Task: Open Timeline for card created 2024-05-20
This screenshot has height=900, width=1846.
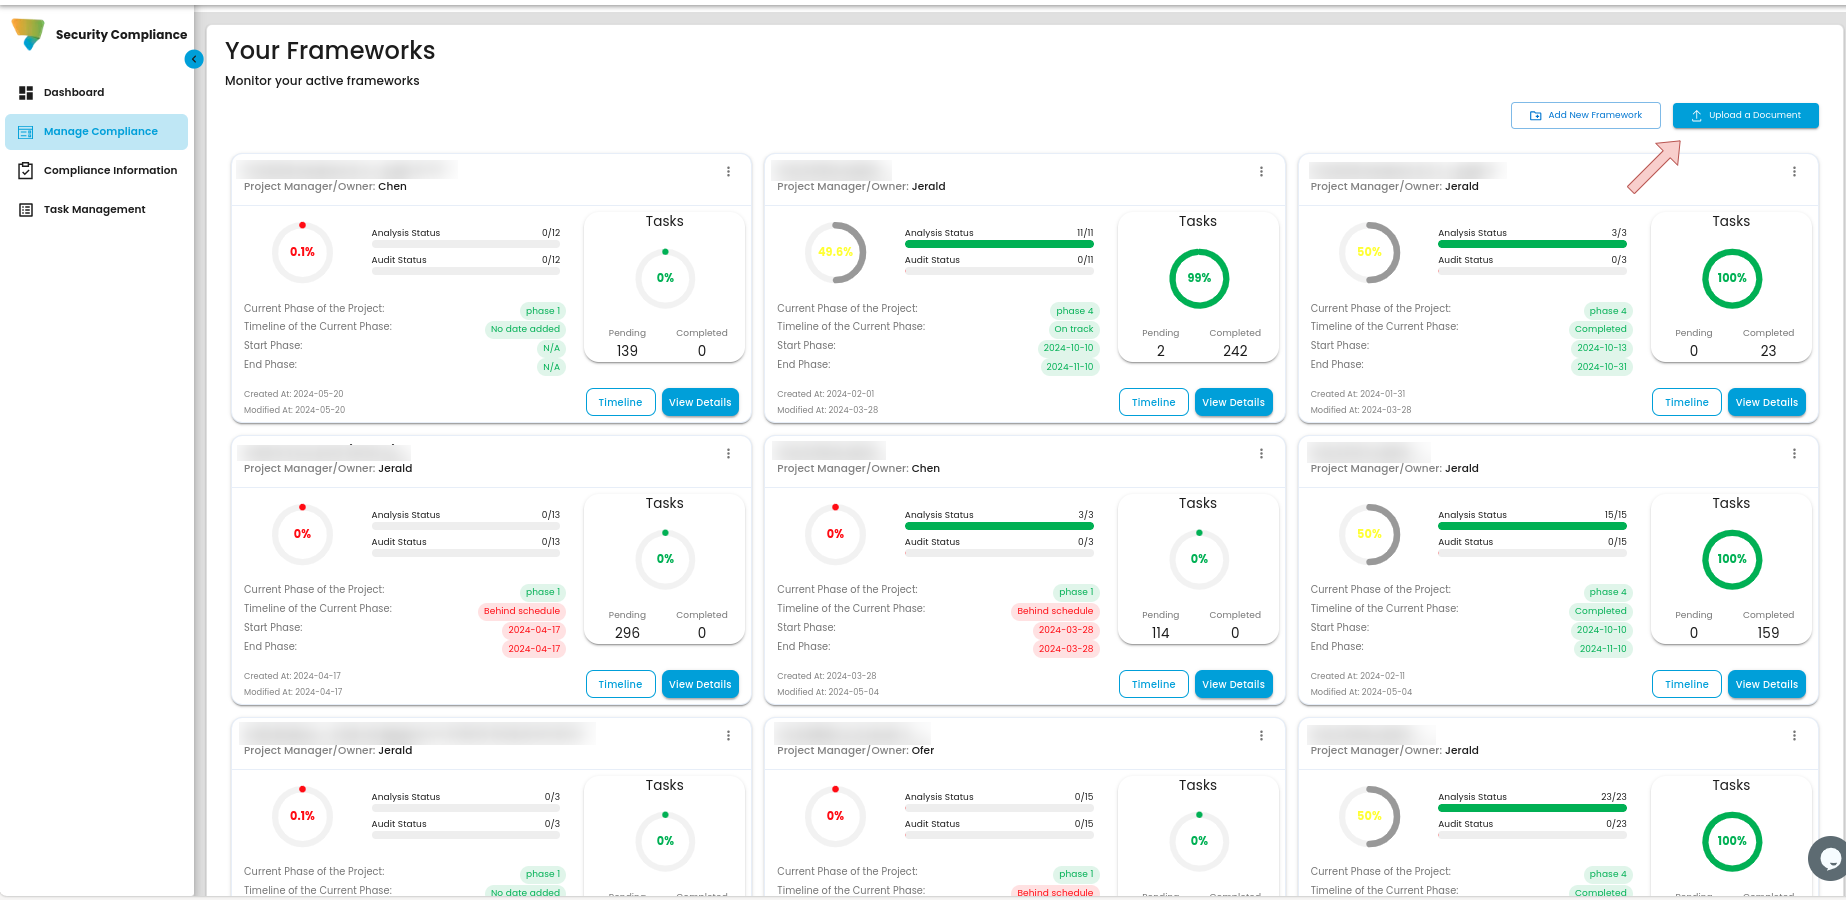Action: coord(620,402)
